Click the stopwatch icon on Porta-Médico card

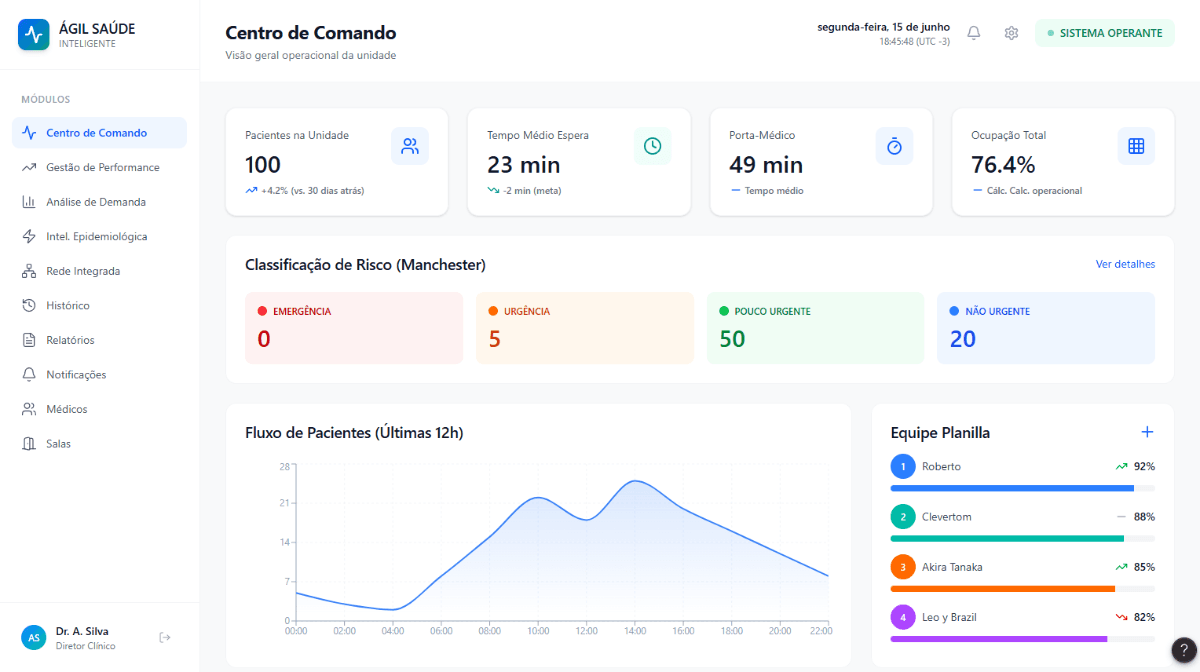coord(894,146)
